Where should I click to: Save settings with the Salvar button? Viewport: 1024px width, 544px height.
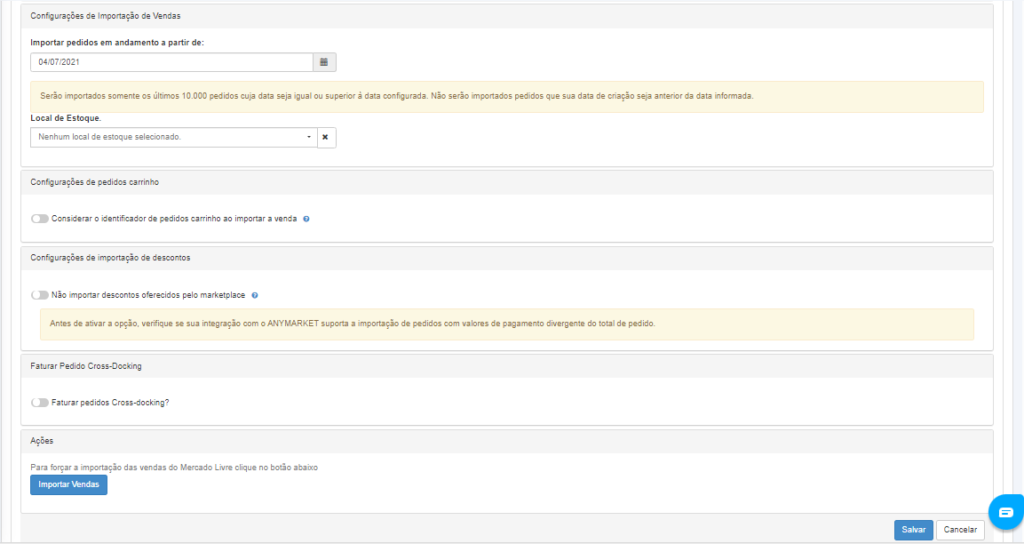tap(913, 530)
